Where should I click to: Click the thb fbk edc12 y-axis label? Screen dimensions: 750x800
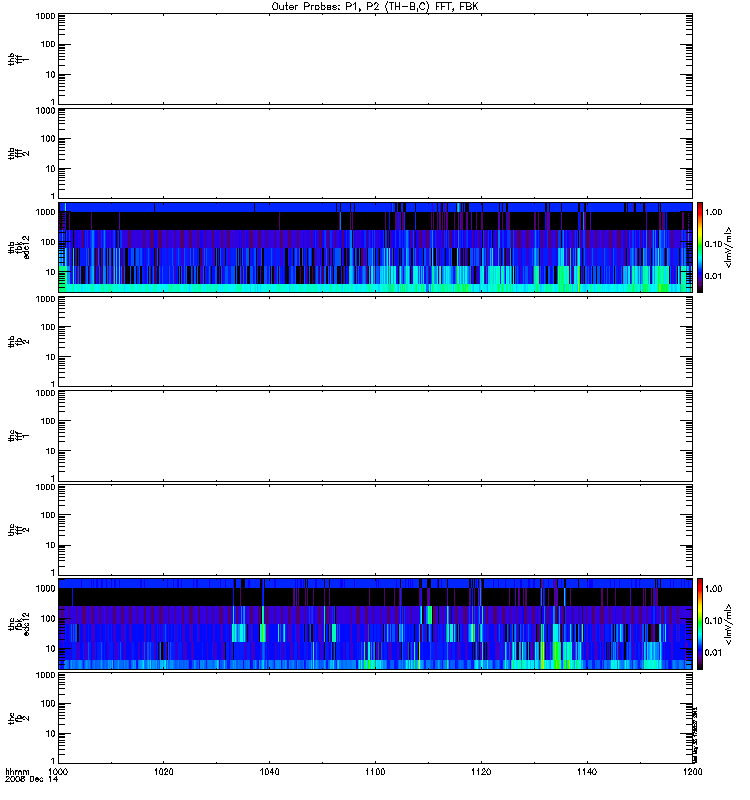coord(19,247)
